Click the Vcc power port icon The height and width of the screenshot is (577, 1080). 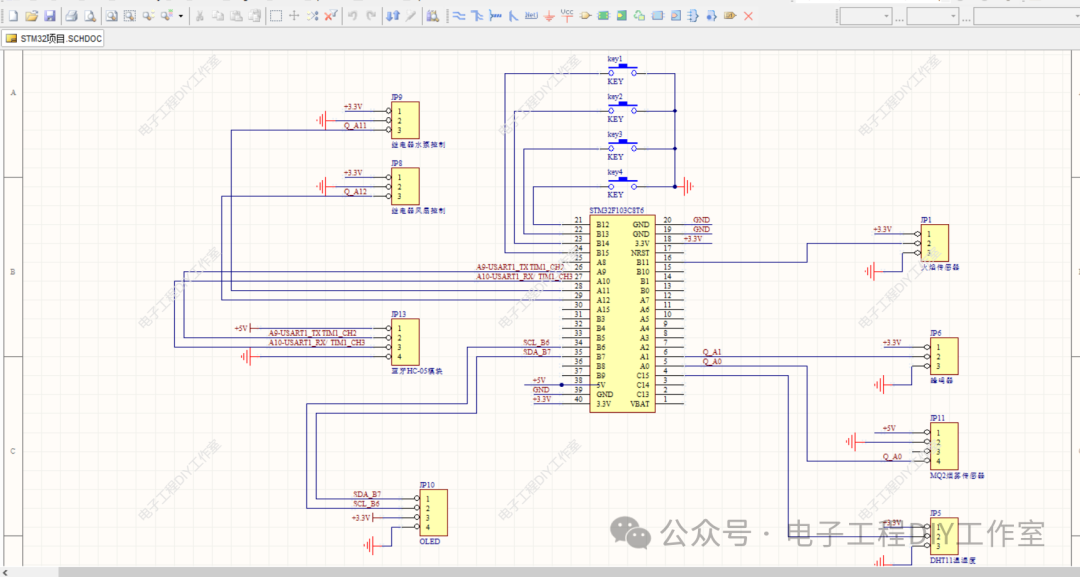pos(567,15)
